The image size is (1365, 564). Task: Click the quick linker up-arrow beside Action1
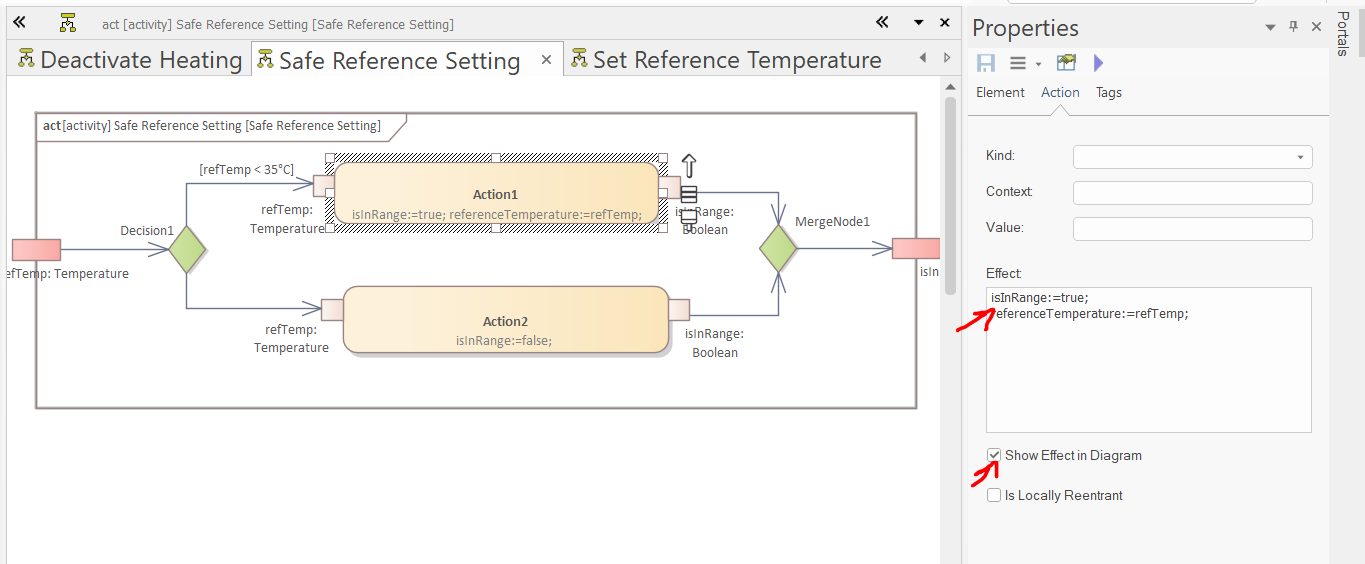[688, 166]
